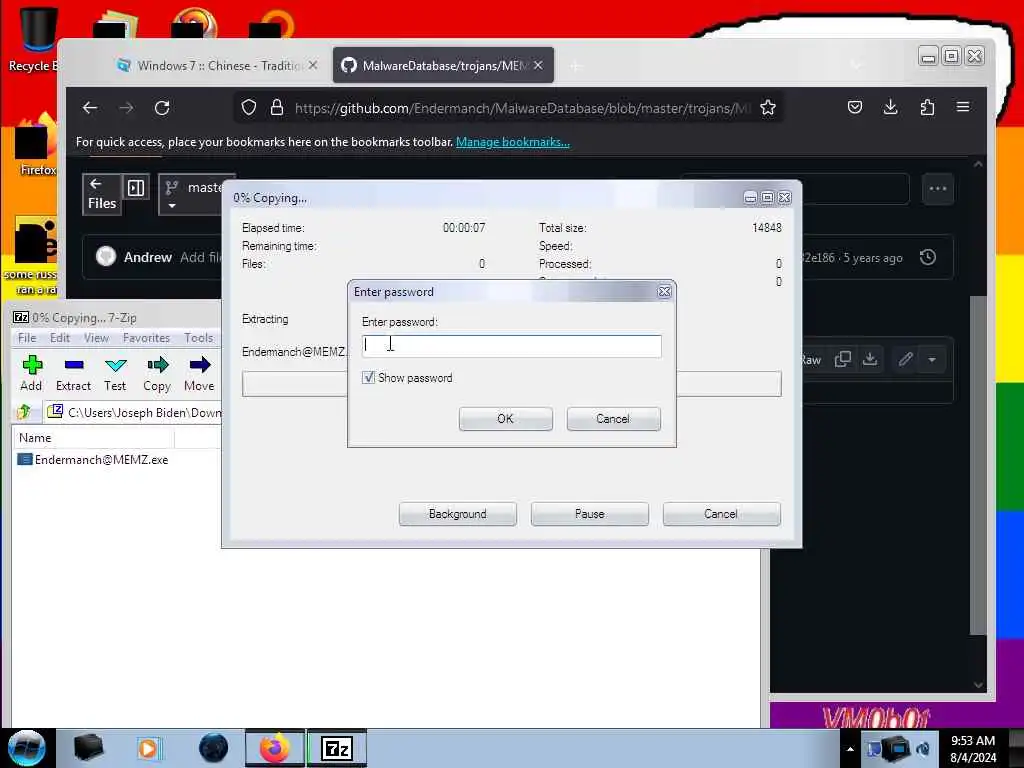Switch to Windows 7 Chinese Traditional tab
1024x768 pixels.
(x=209, y=65)
